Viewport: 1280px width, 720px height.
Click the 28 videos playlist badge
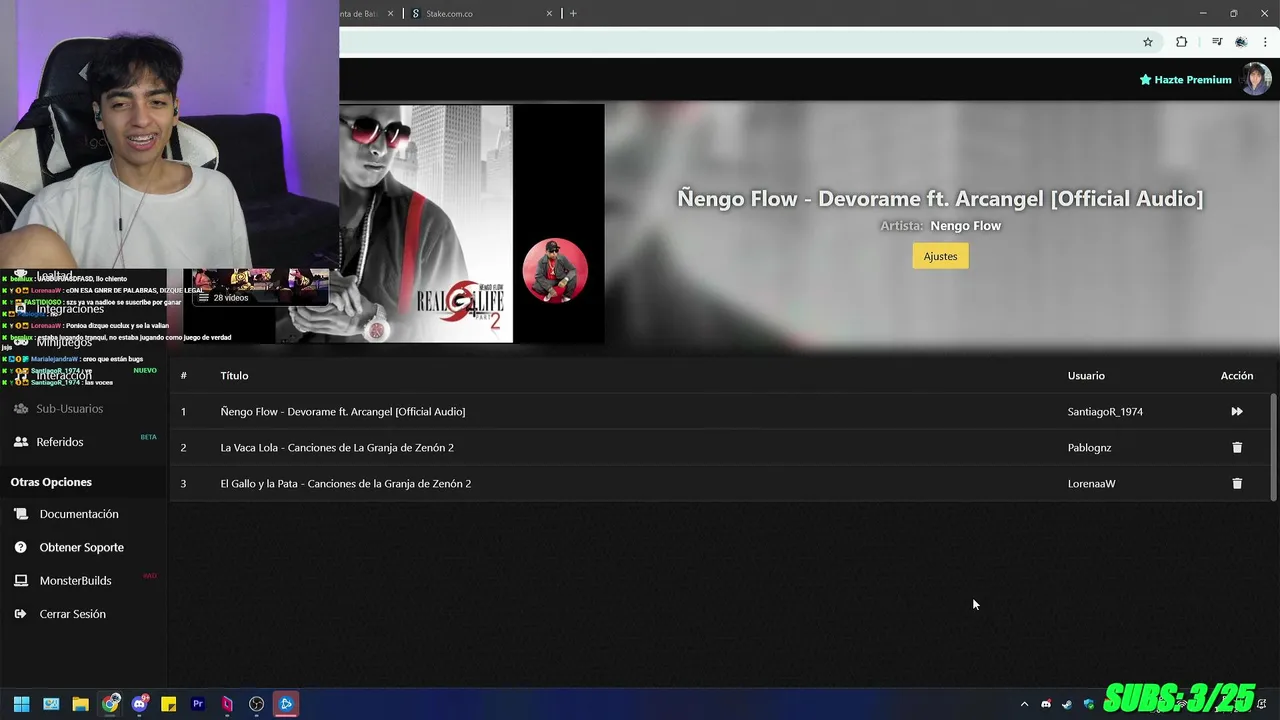[223, 297]
